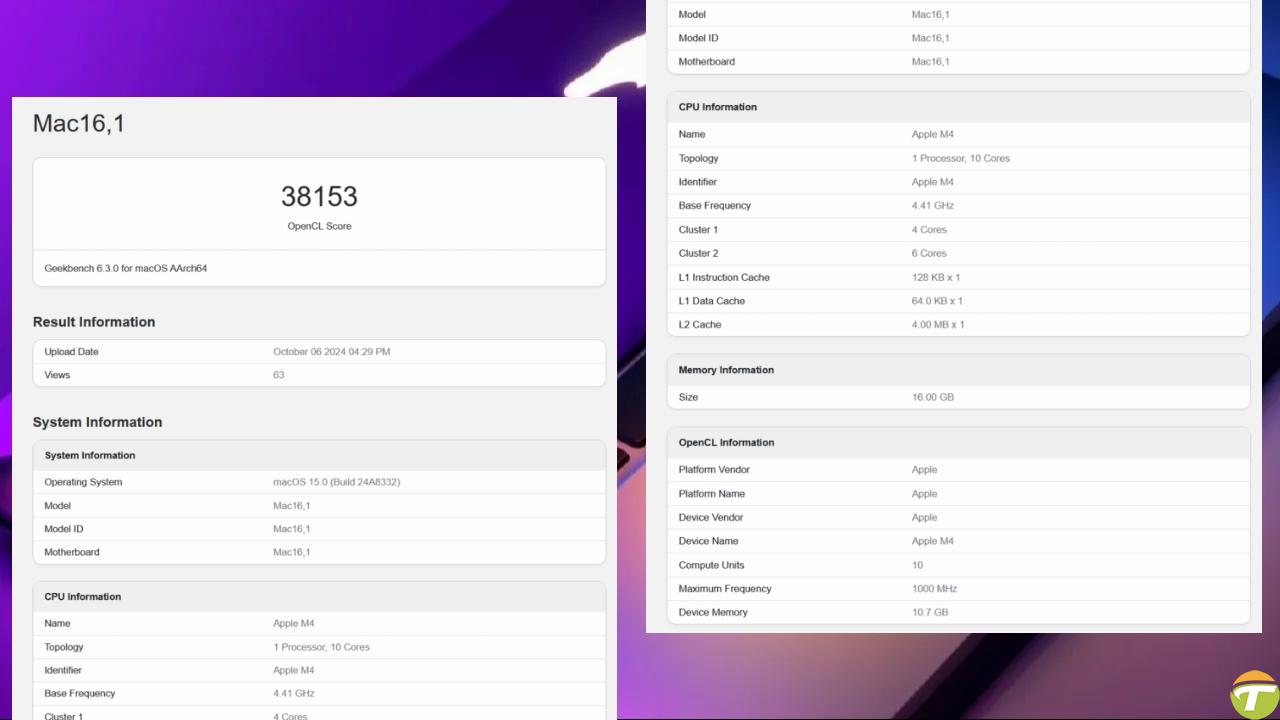Image resolution: width=1280 pixels, height=720 pixels.
Task: Click the Platform Vendor label
Action: point(715,470)
